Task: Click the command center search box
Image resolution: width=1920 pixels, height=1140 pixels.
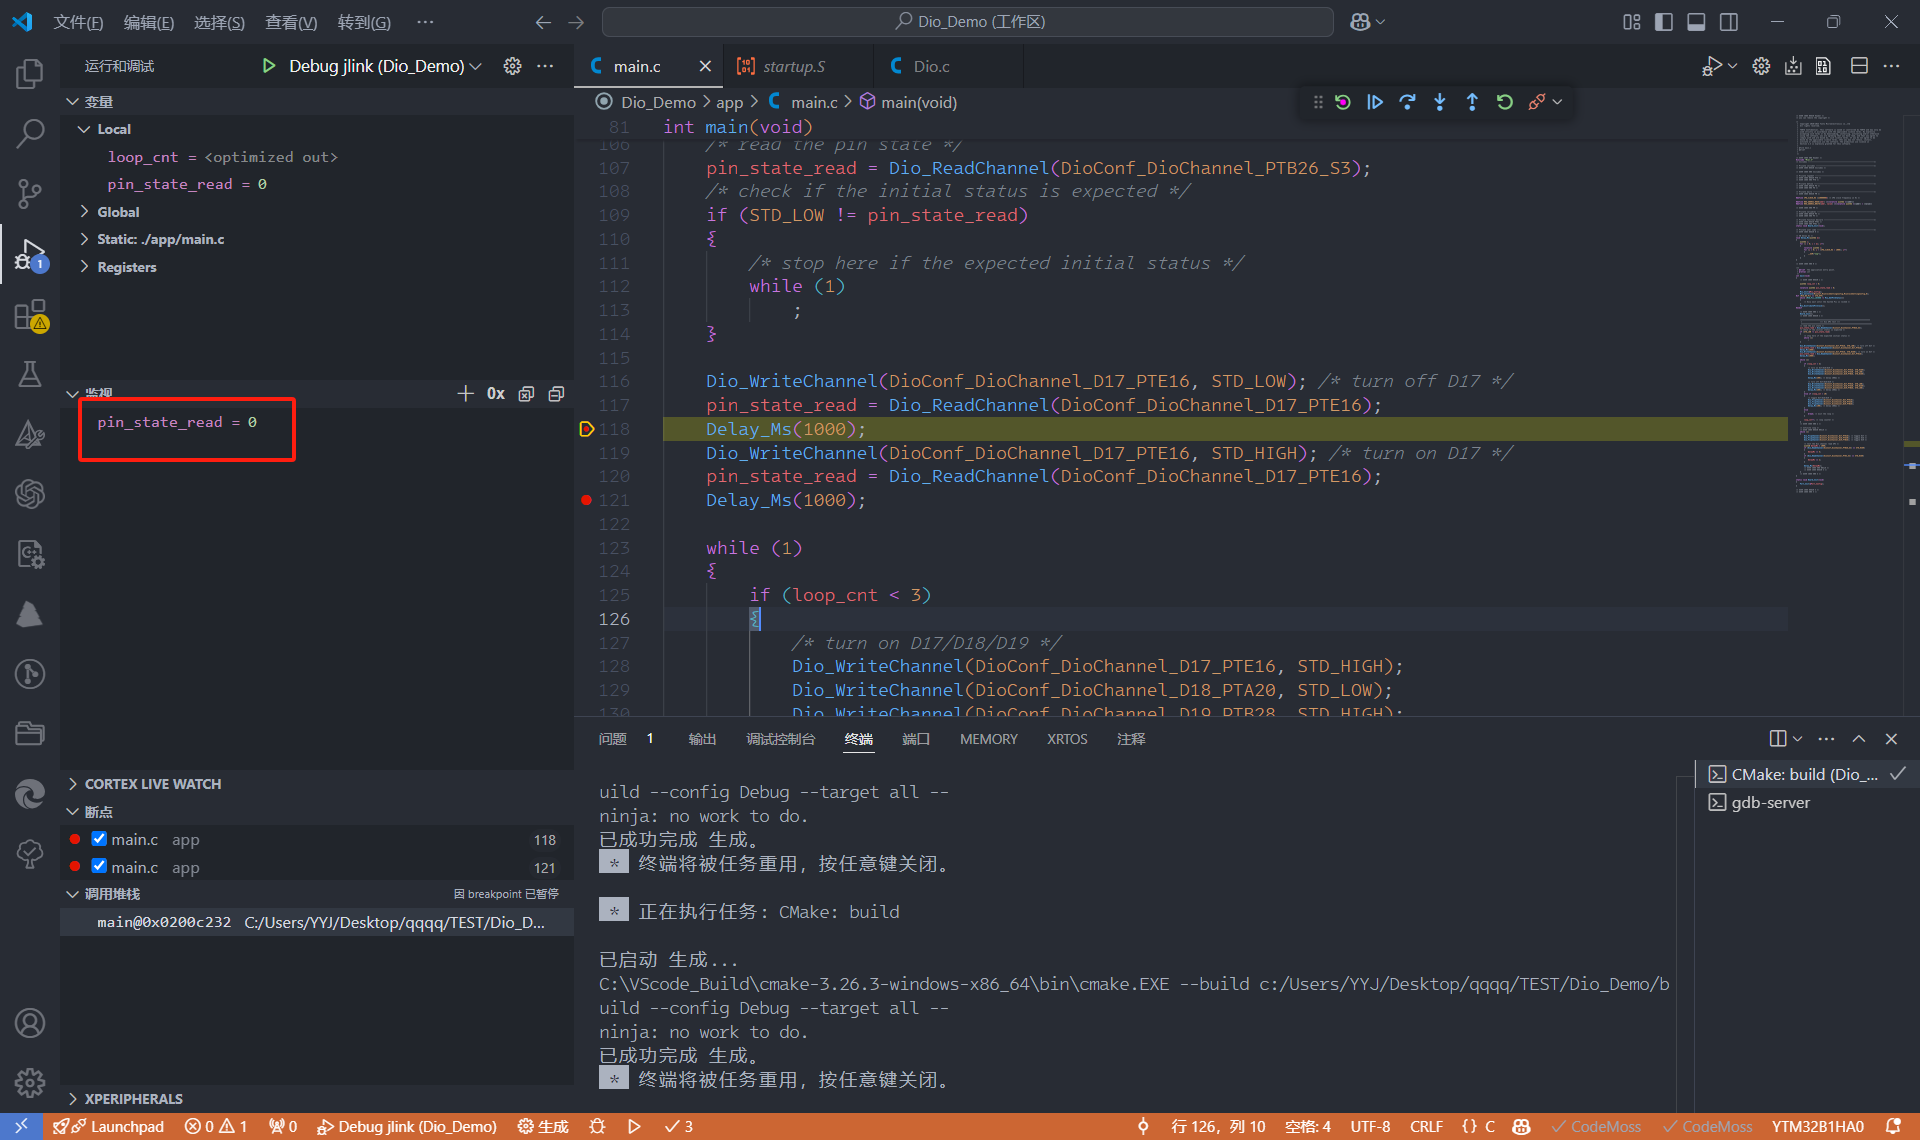Action: (x=967, y=21)
